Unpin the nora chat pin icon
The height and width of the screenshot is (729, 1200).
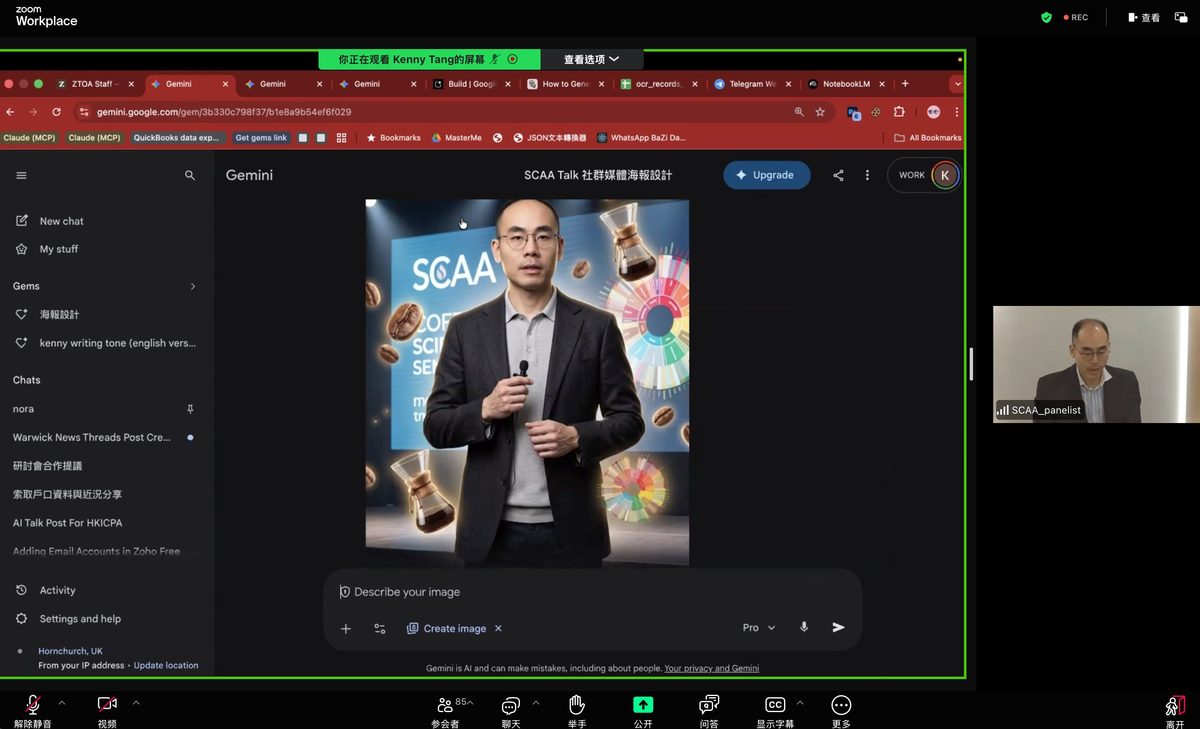(x=190, y=409)
